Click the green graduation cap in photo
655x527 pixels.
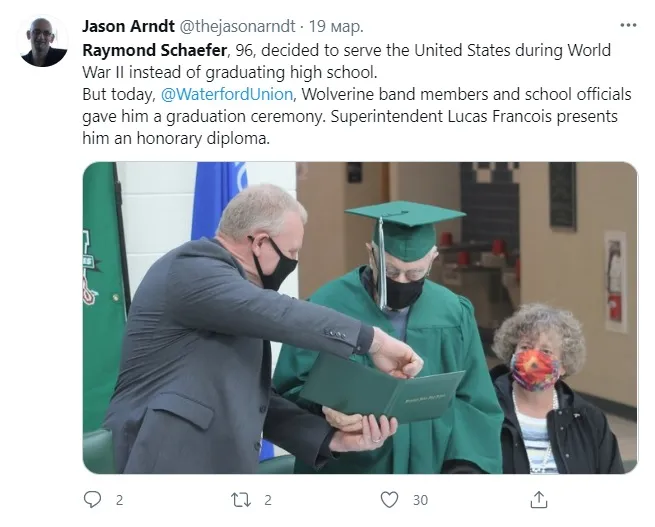(x=404, y=230)
